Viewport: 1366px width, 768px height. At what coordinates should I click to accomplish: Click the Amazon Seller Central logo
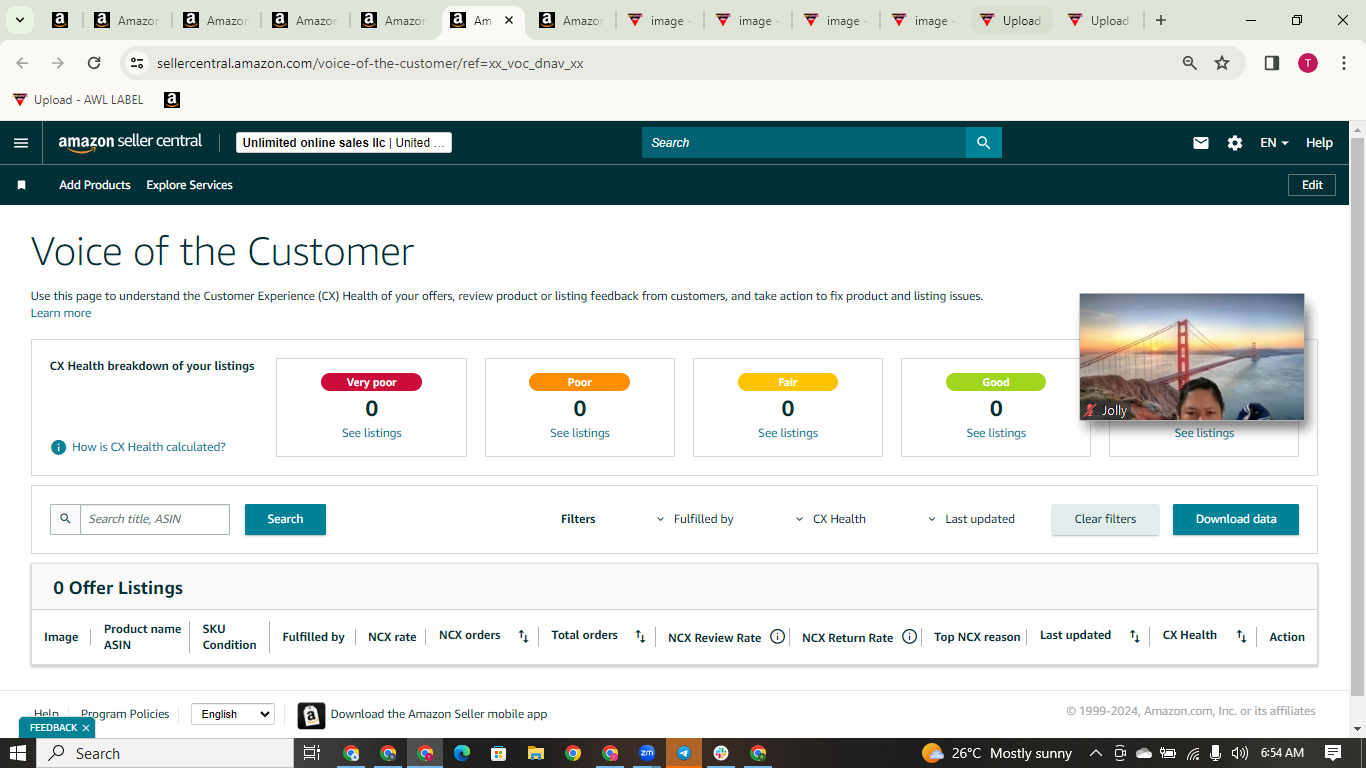tap(130, 142)
